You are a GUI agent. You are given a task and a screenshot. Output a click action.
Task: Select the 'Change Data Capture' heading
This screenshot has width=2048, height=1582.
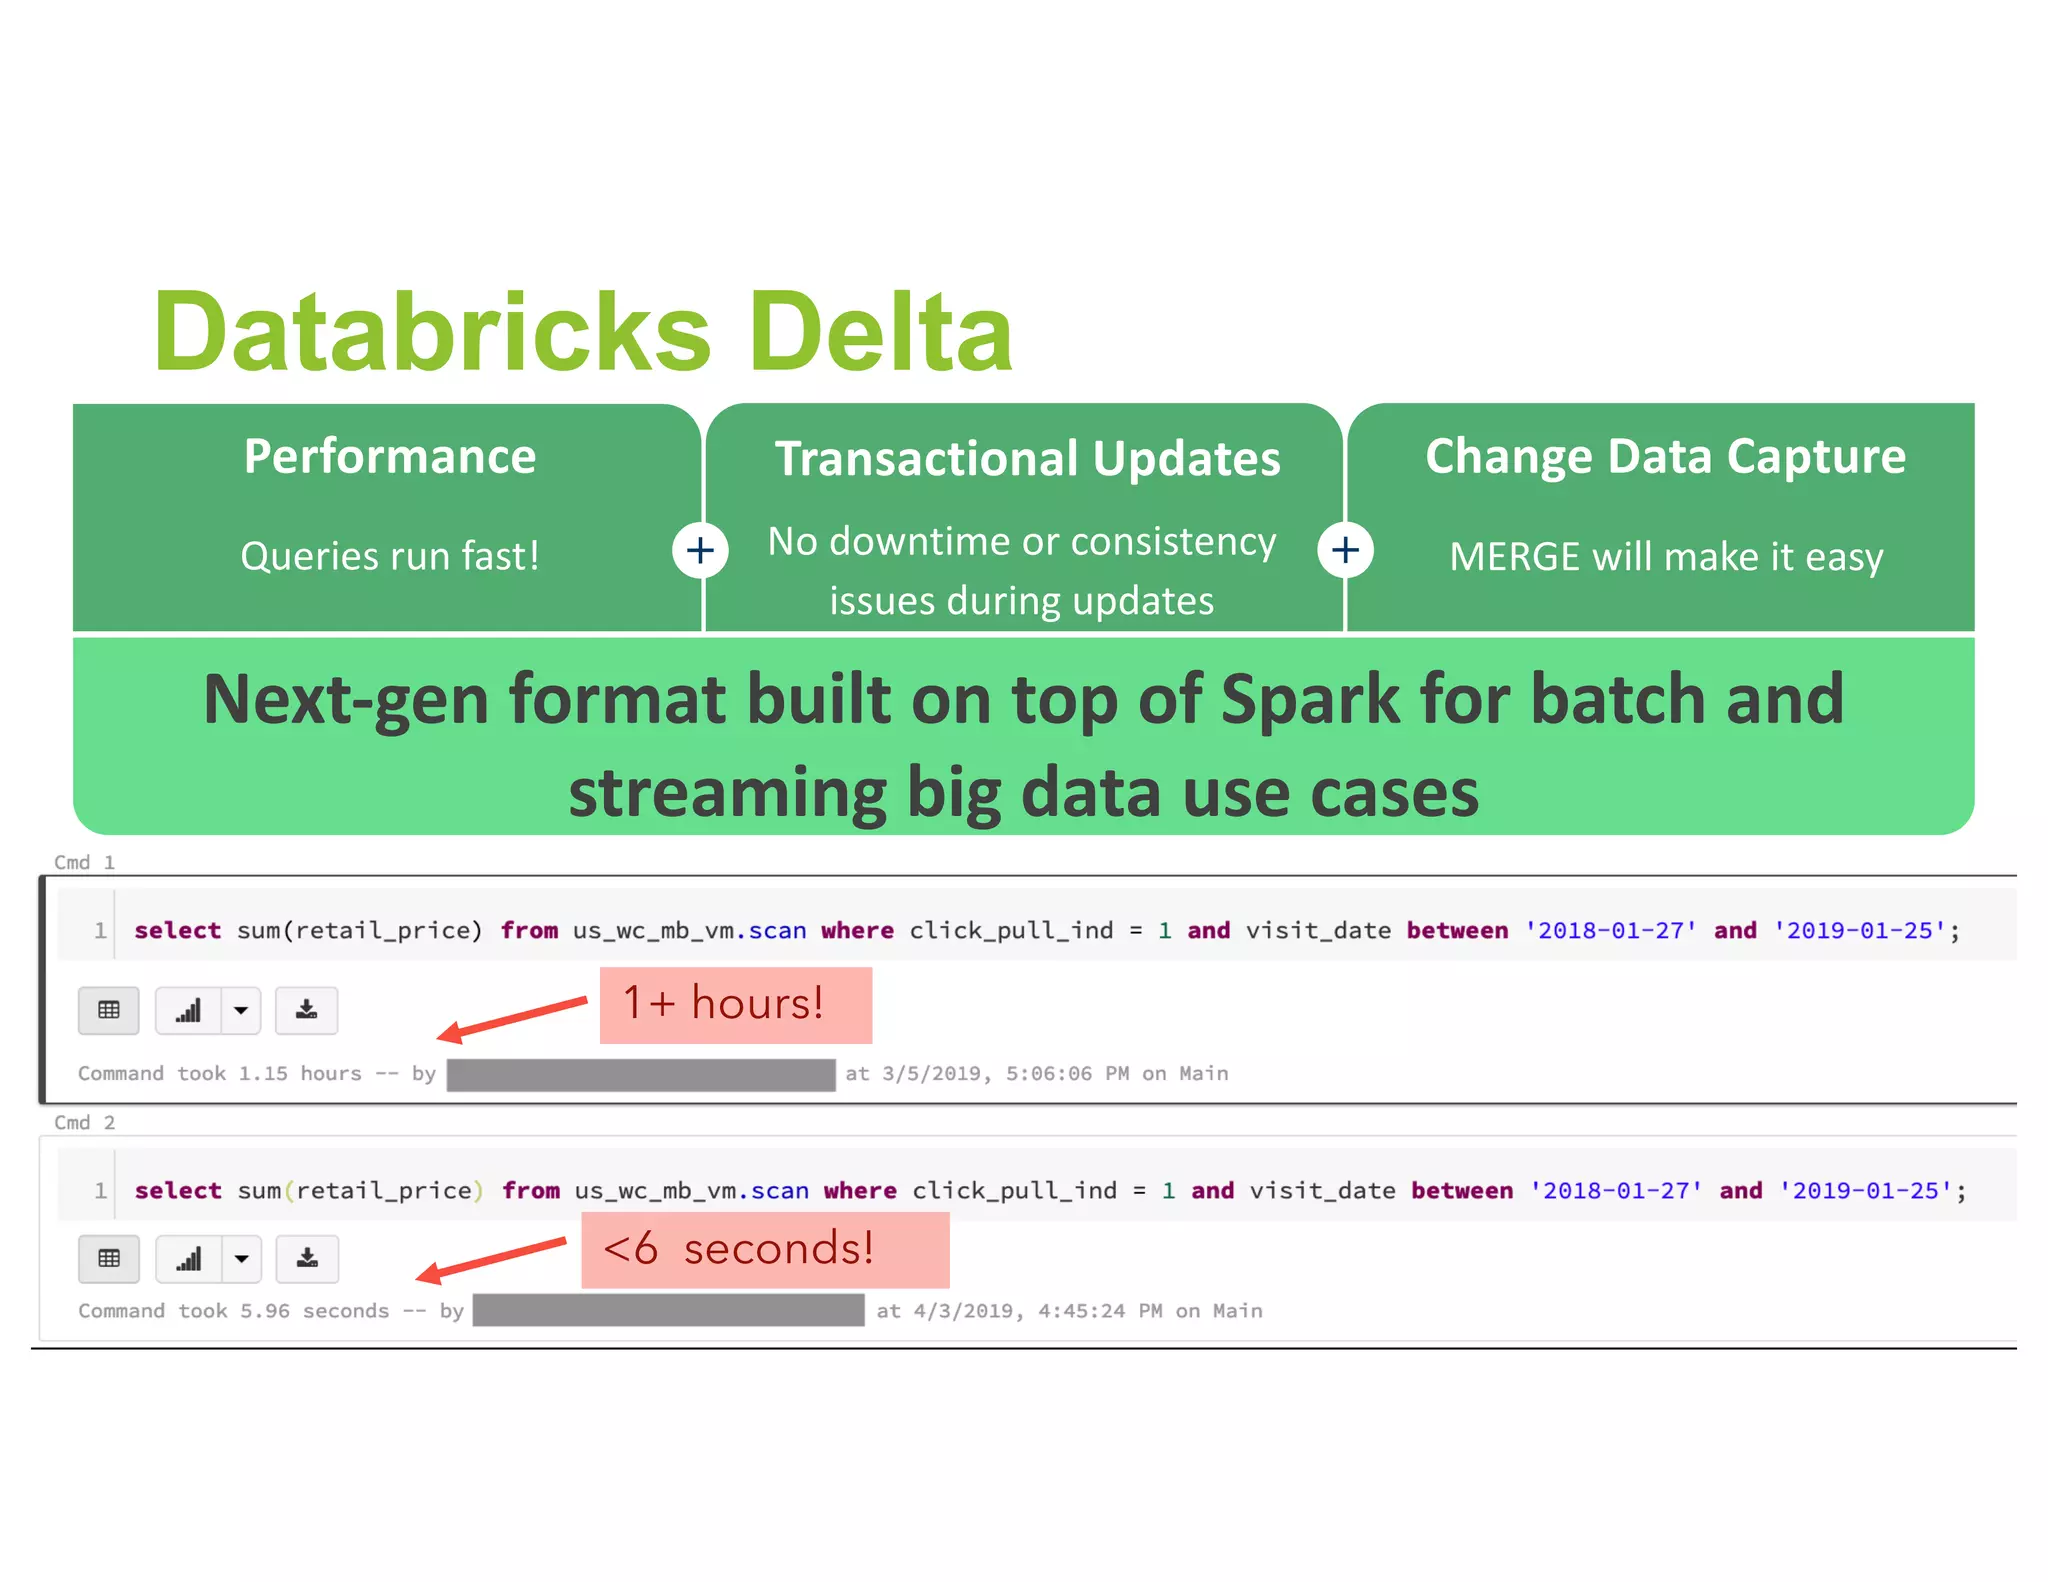tap(1665, 457)
